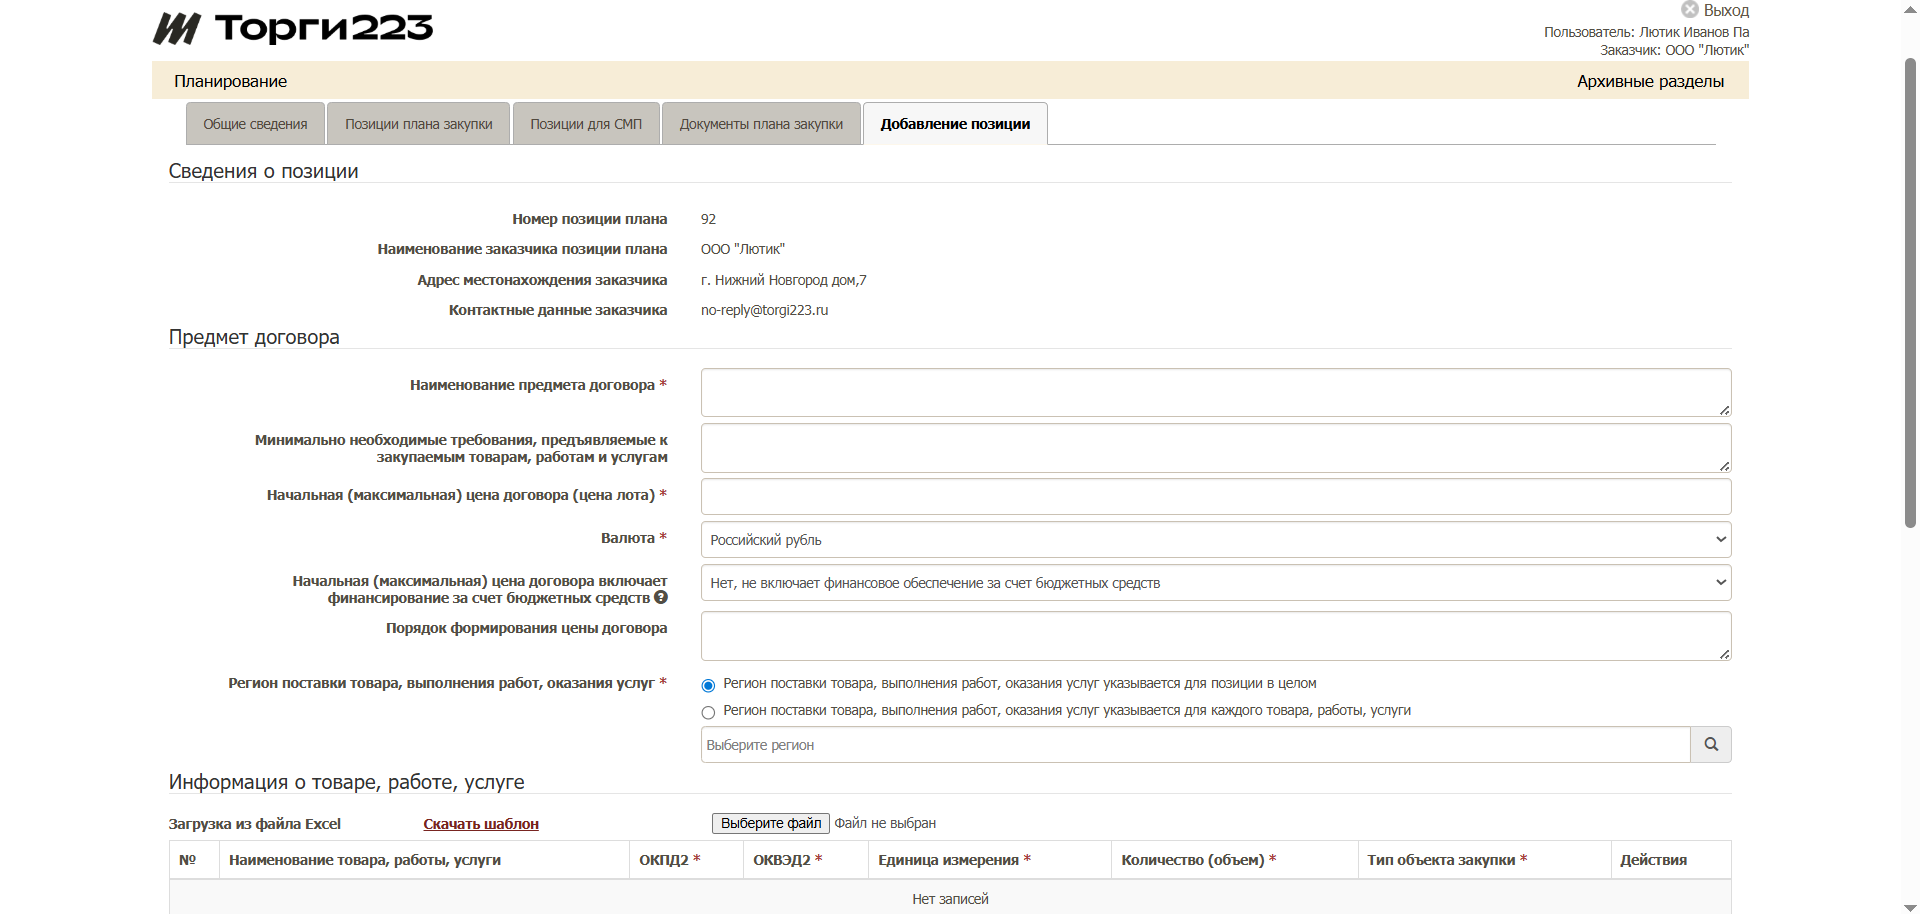The image size is (1920, 914).
Task: Select region per each item radio
Action: [708, 712]
